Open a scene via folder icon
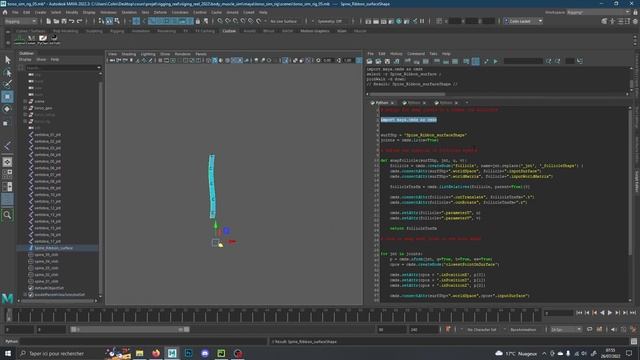640x360 pixels. (x=56, y=21)
